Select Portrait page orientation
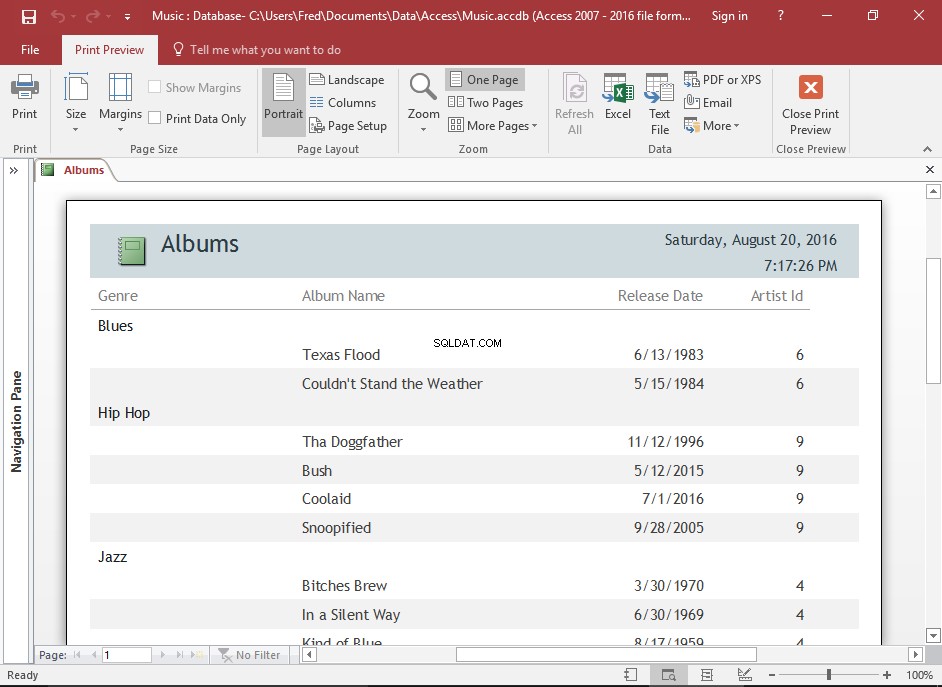Viewport: 942px width, 687px height. pyautogui.click(x=283, y=103)
